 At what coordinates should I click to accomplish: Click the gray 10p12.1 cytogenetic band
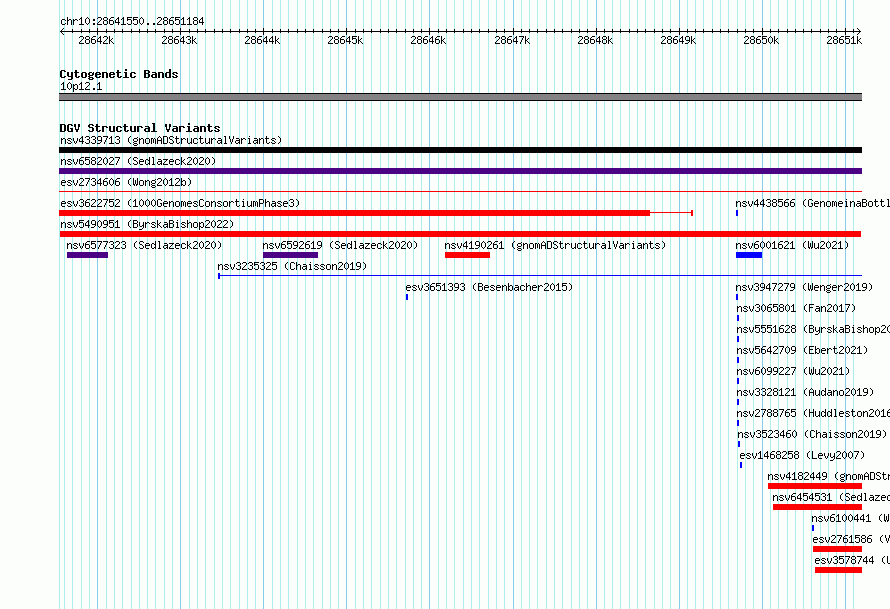point(460,97)
